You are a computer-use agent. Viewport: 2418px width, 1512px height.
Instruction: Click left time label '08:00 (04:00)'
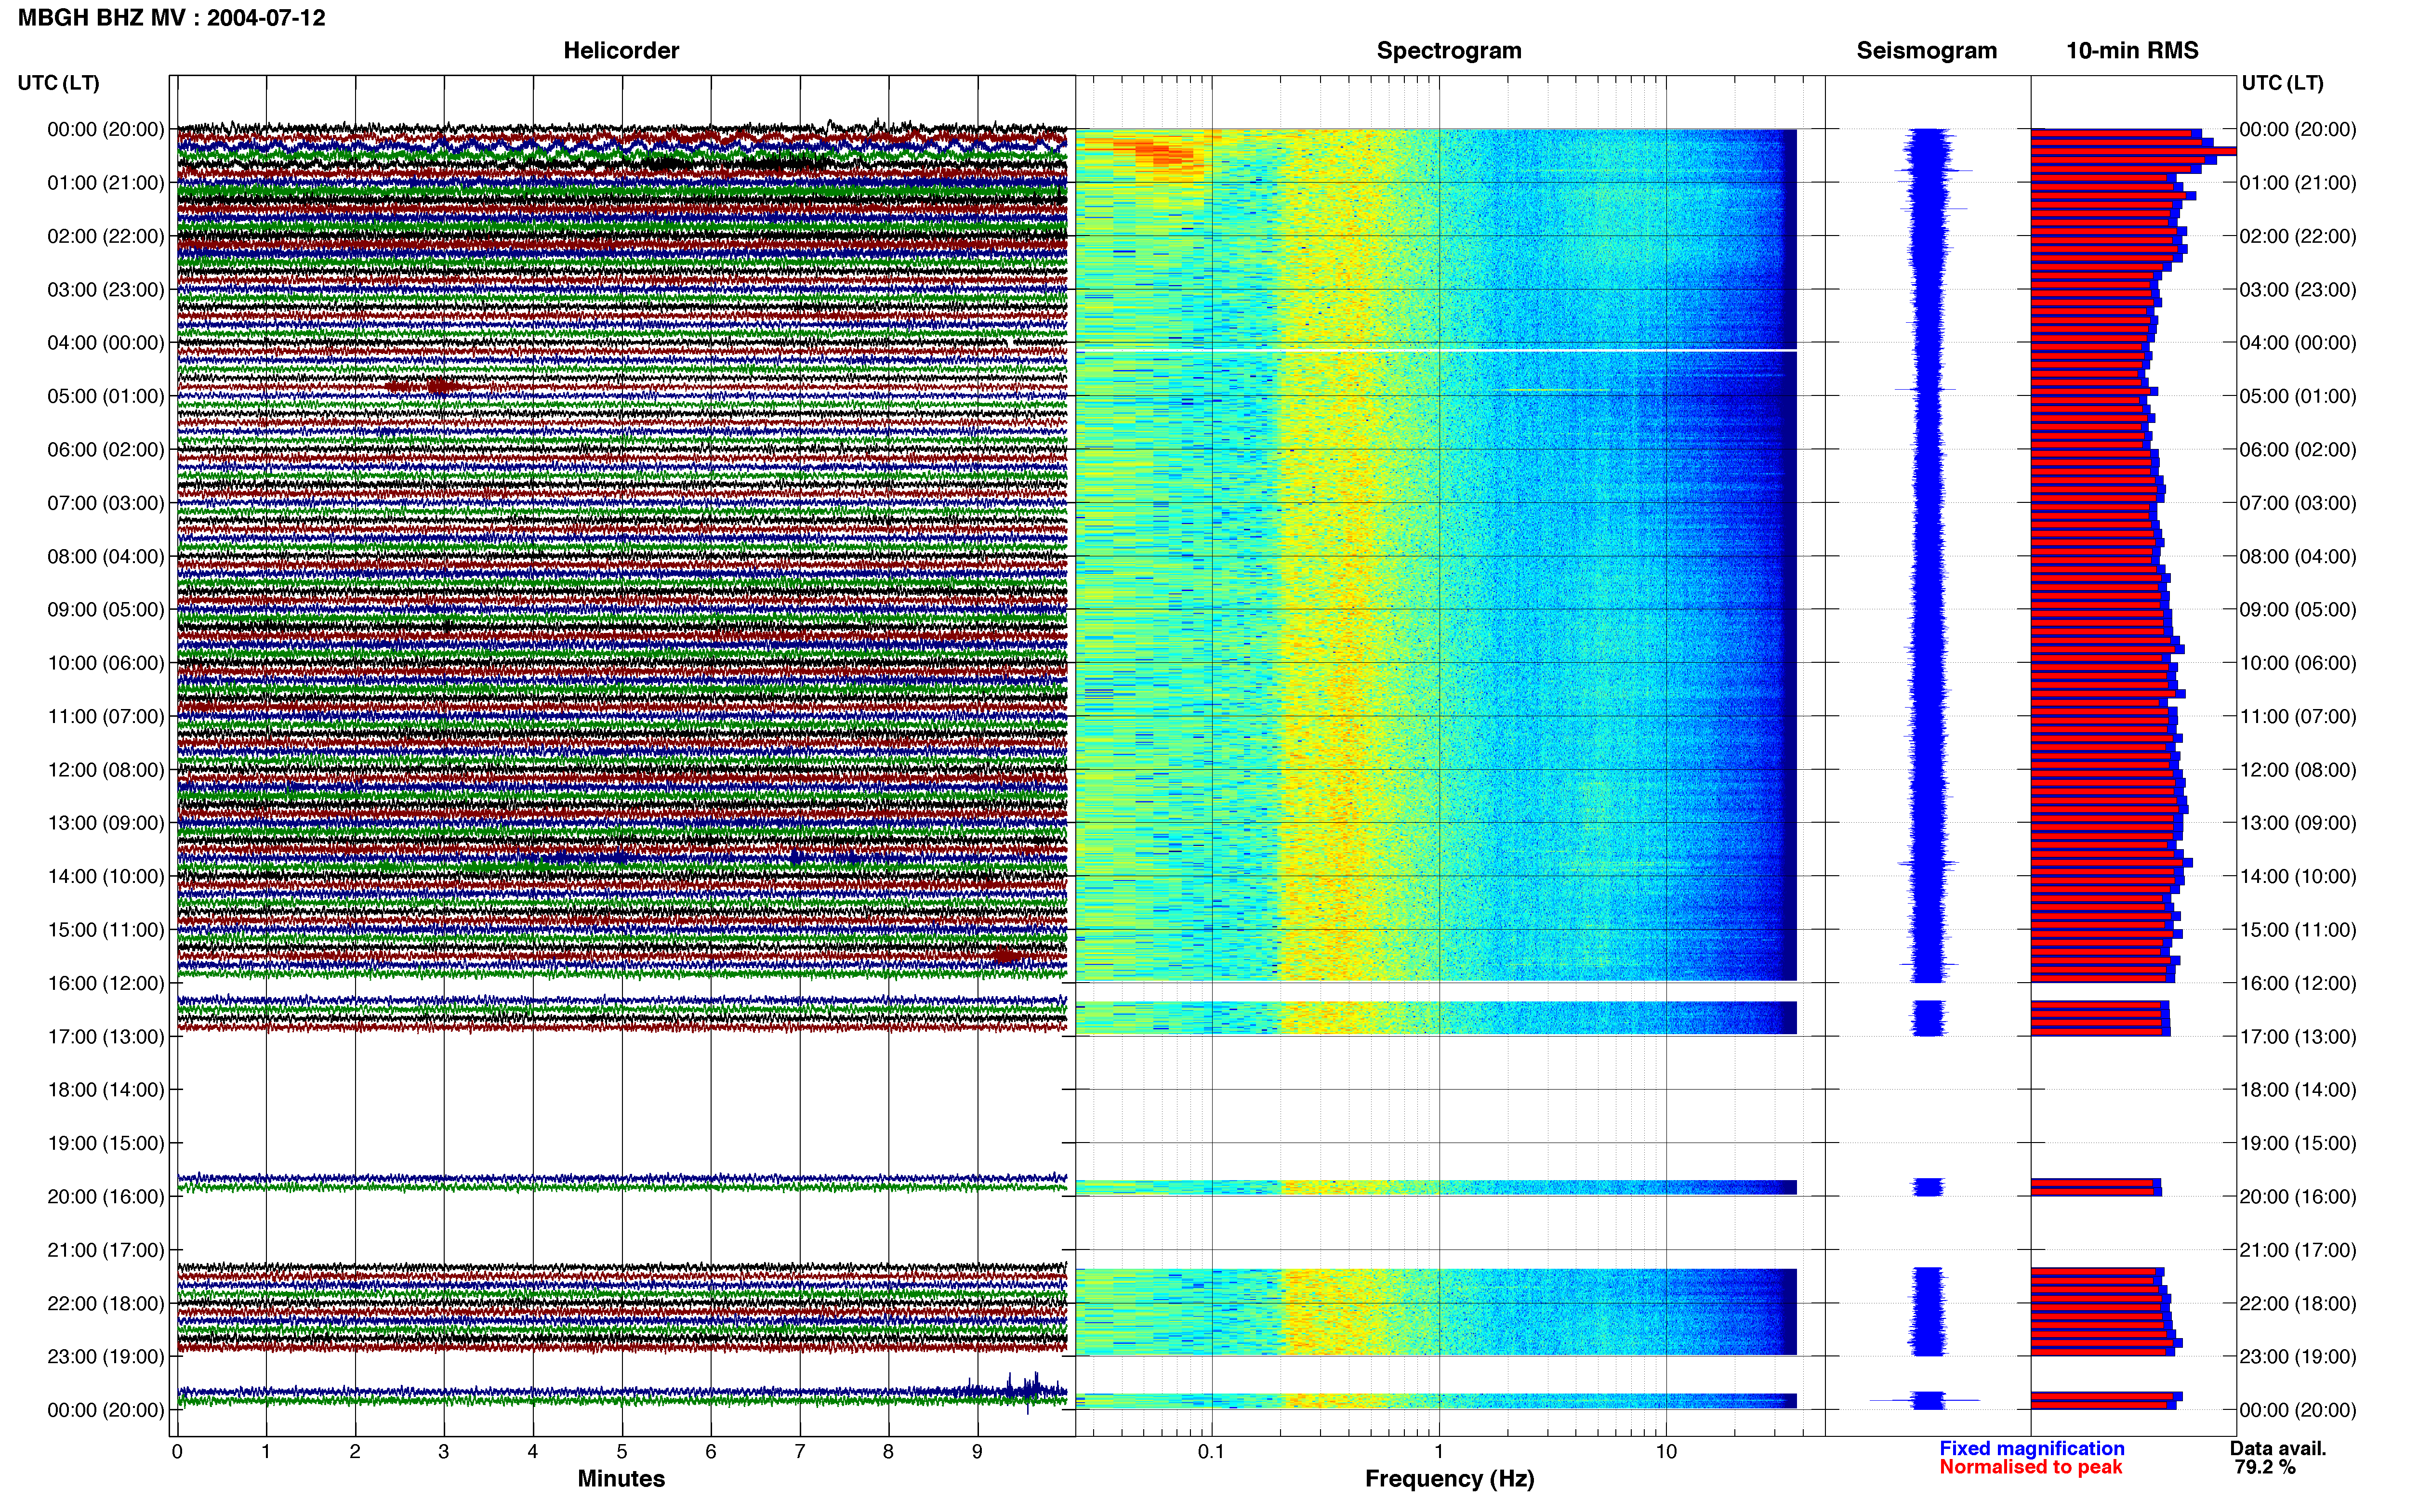pyautogui.click(x=106, y=556)
